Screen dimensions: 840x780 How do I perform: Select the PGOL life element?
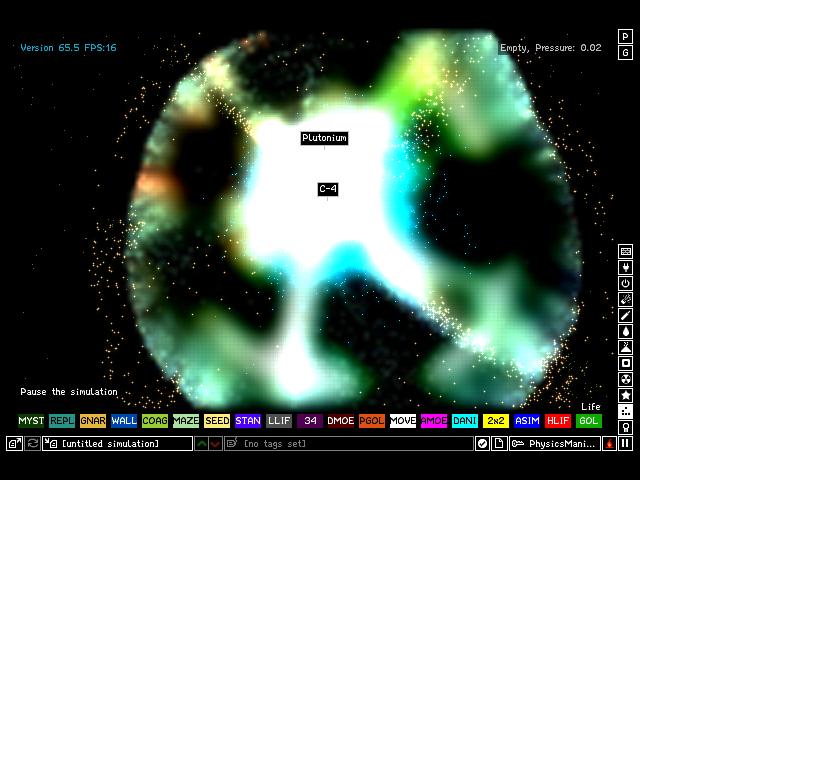coord(372,421)
